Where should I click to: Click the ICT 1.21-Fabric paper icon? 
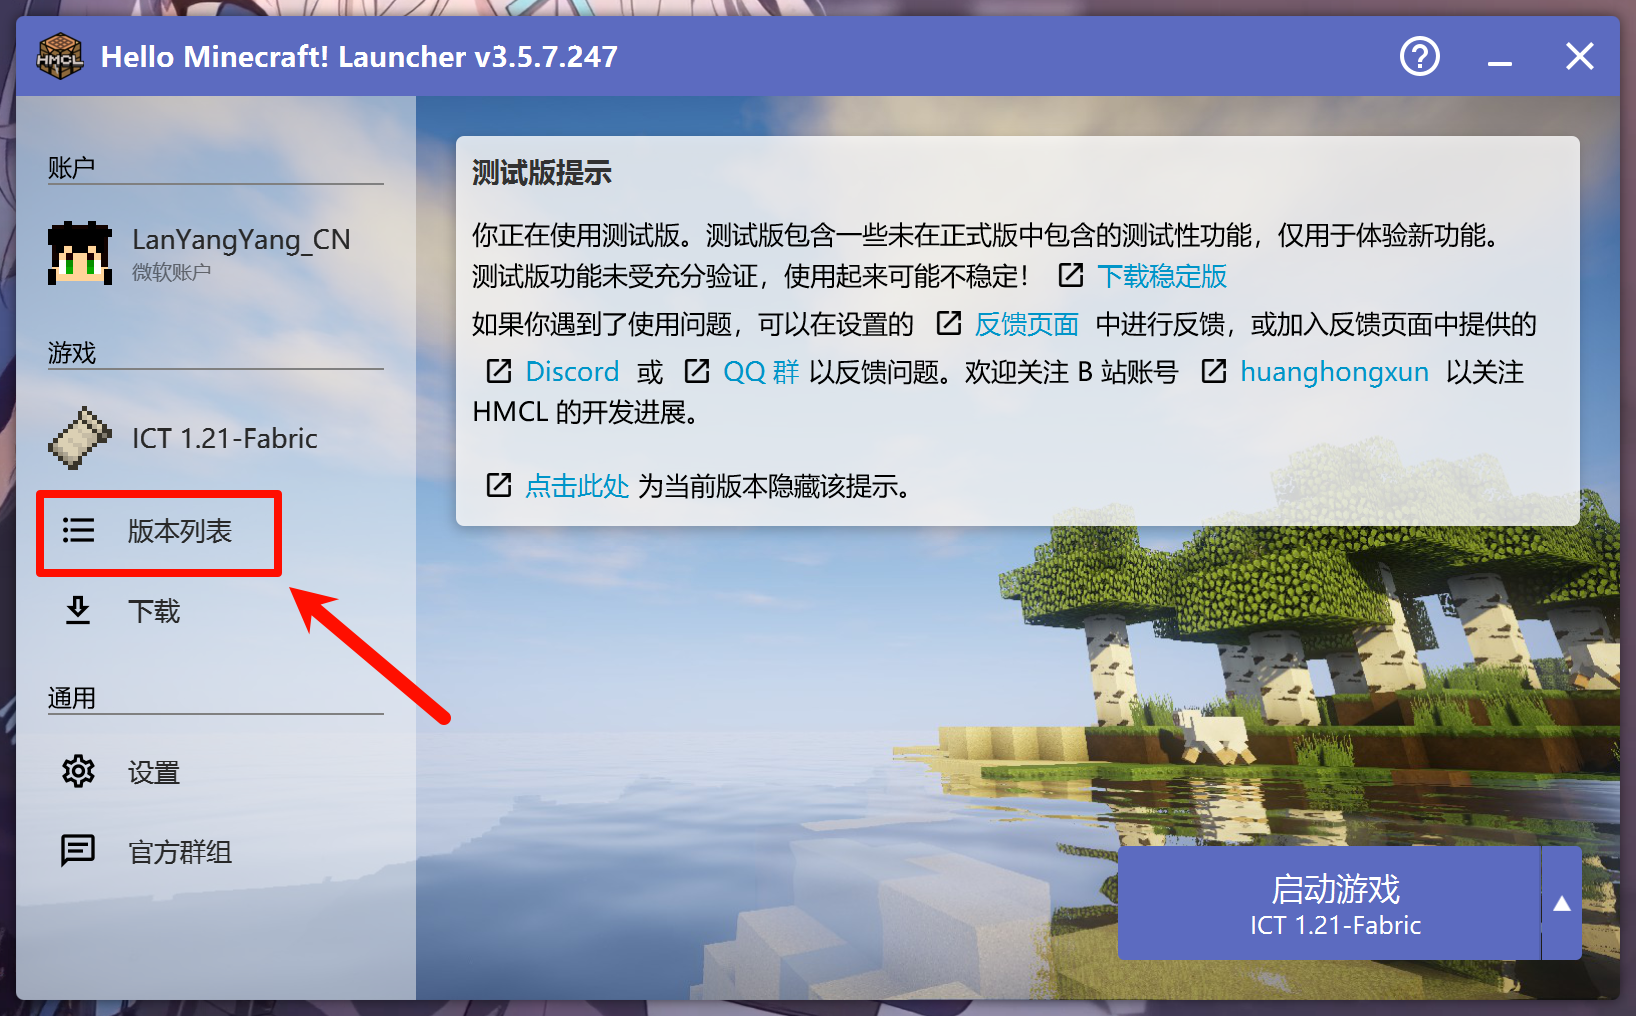[80, 438]
